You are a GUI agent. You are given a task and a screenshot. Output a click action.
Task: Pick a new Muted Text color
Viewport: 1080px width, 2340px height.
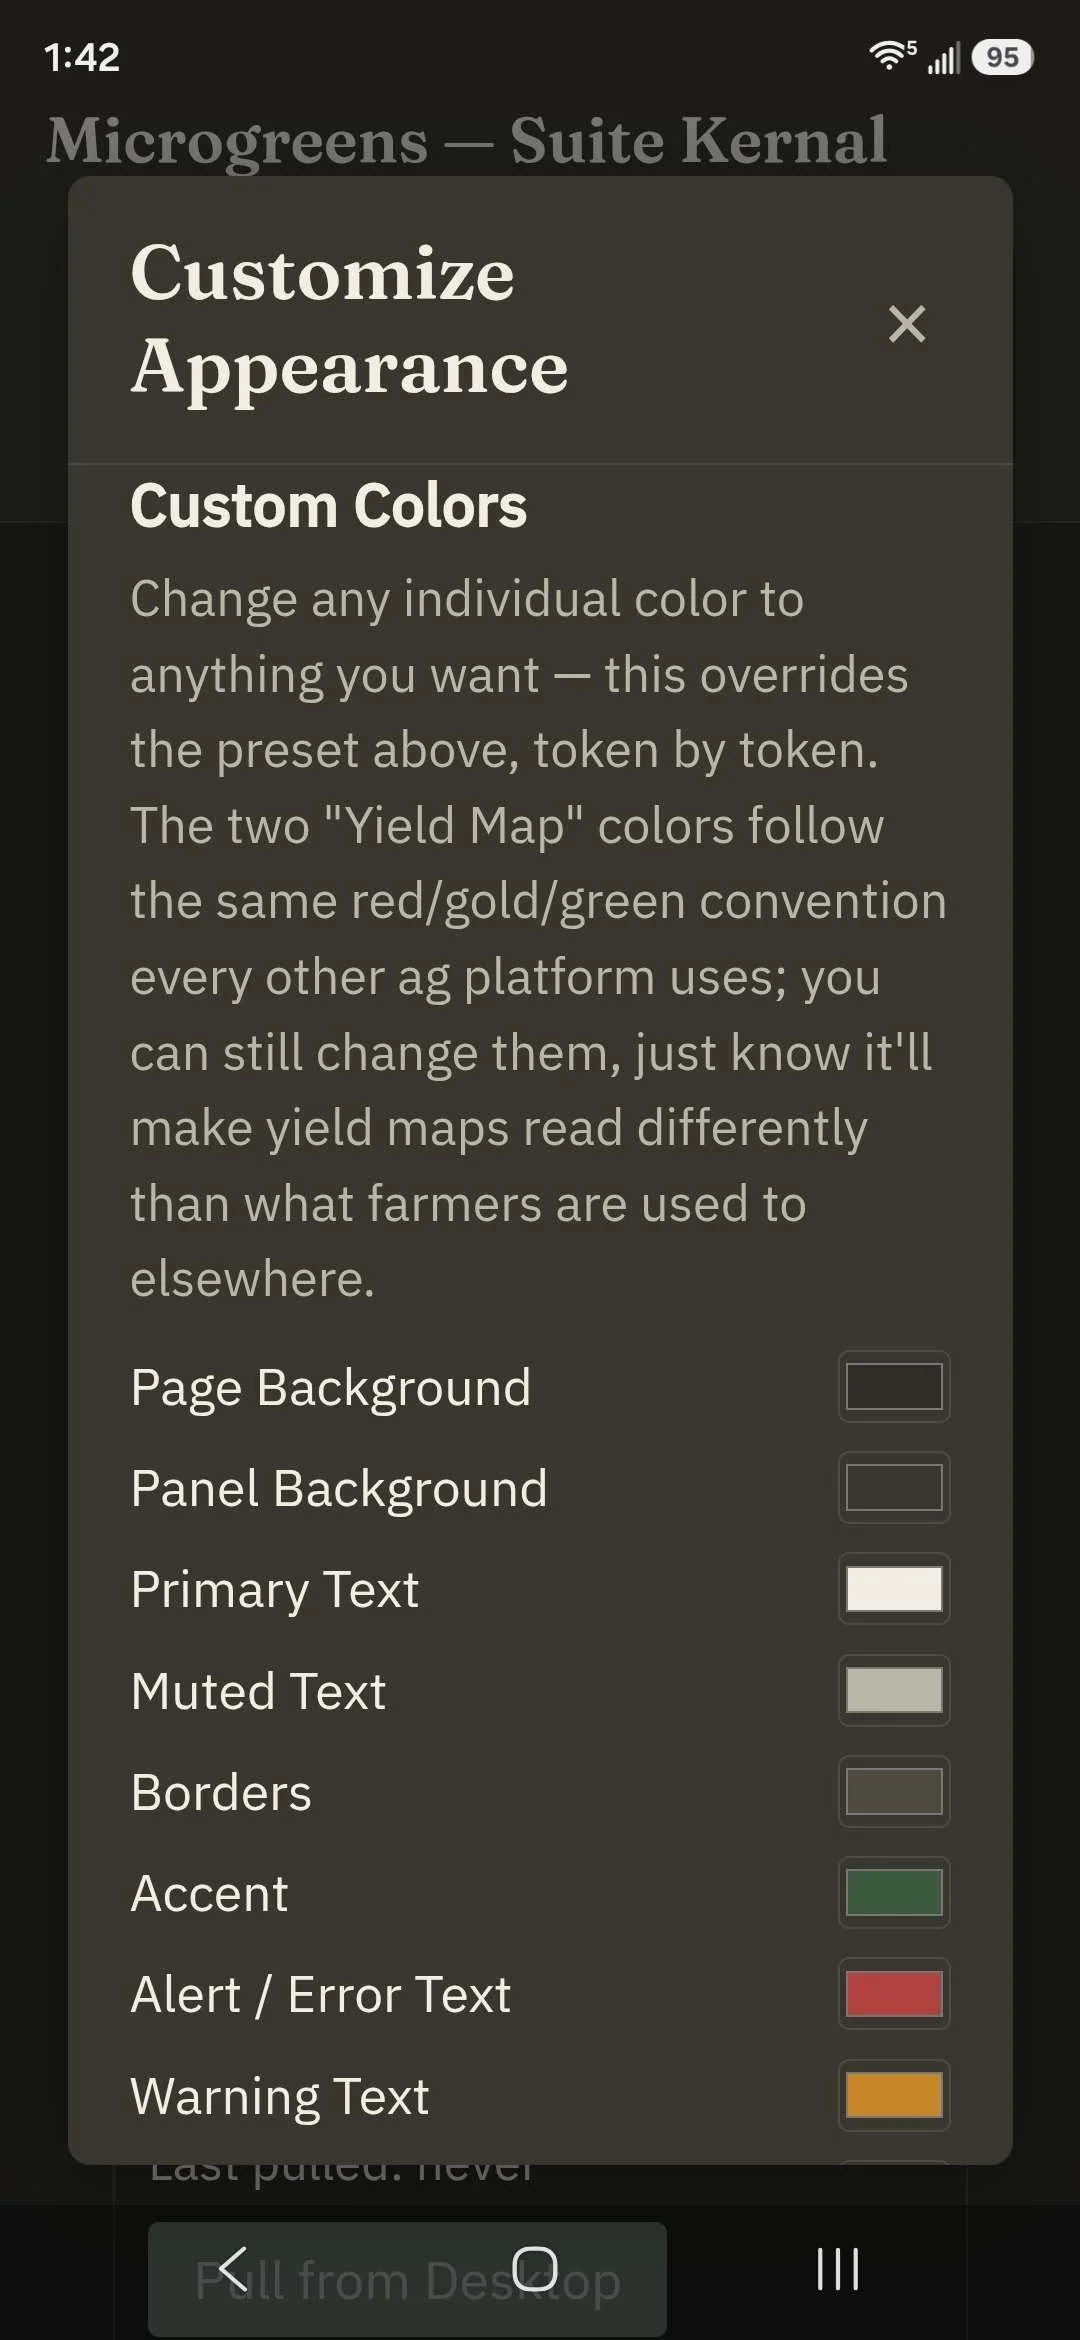(x=894, y=1690)
